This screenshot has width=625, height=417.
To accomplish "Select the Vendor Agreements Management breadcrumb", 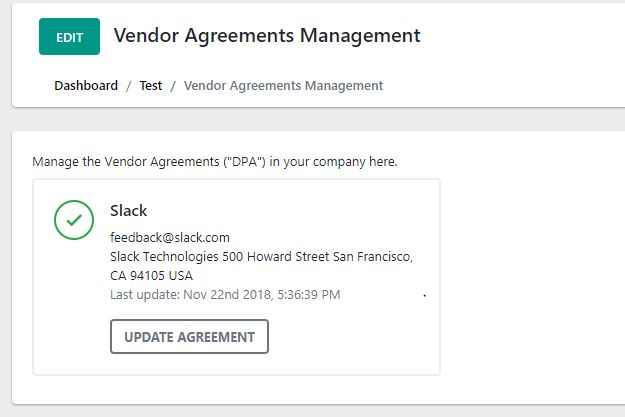I will pyautogui.click(x=283, y=86).
